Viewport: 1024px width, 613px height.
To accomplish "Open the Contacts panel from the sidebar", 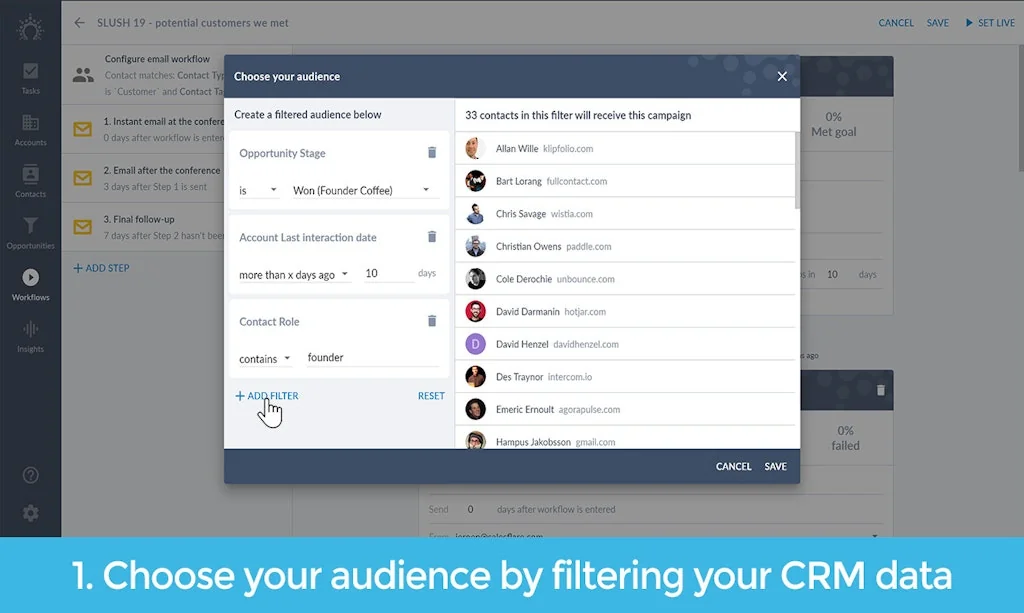I will click(30, 180).
